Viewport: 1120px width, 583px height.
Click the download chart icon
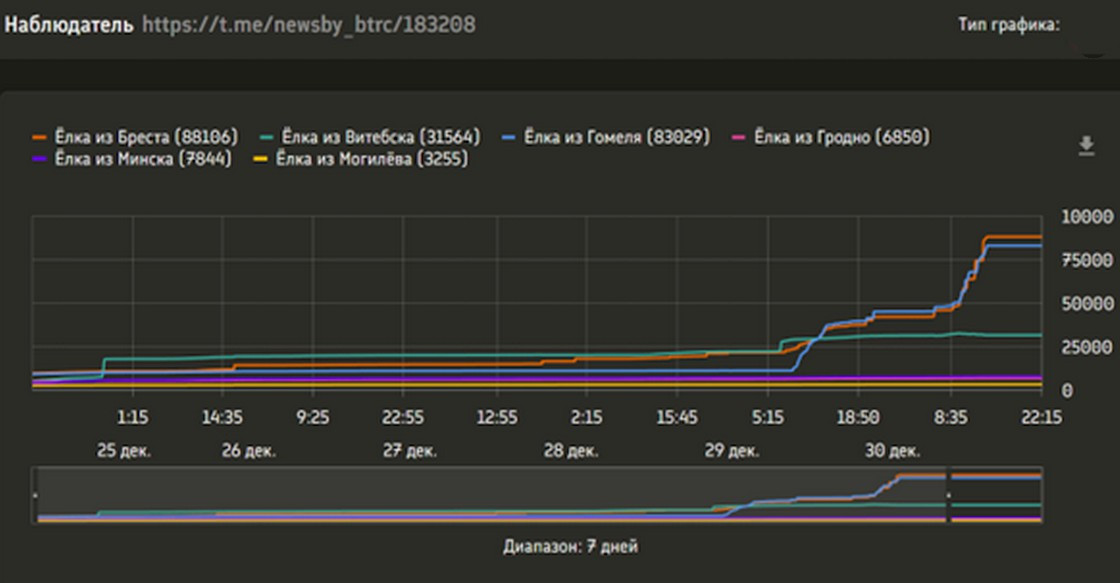pos(1086,146)
